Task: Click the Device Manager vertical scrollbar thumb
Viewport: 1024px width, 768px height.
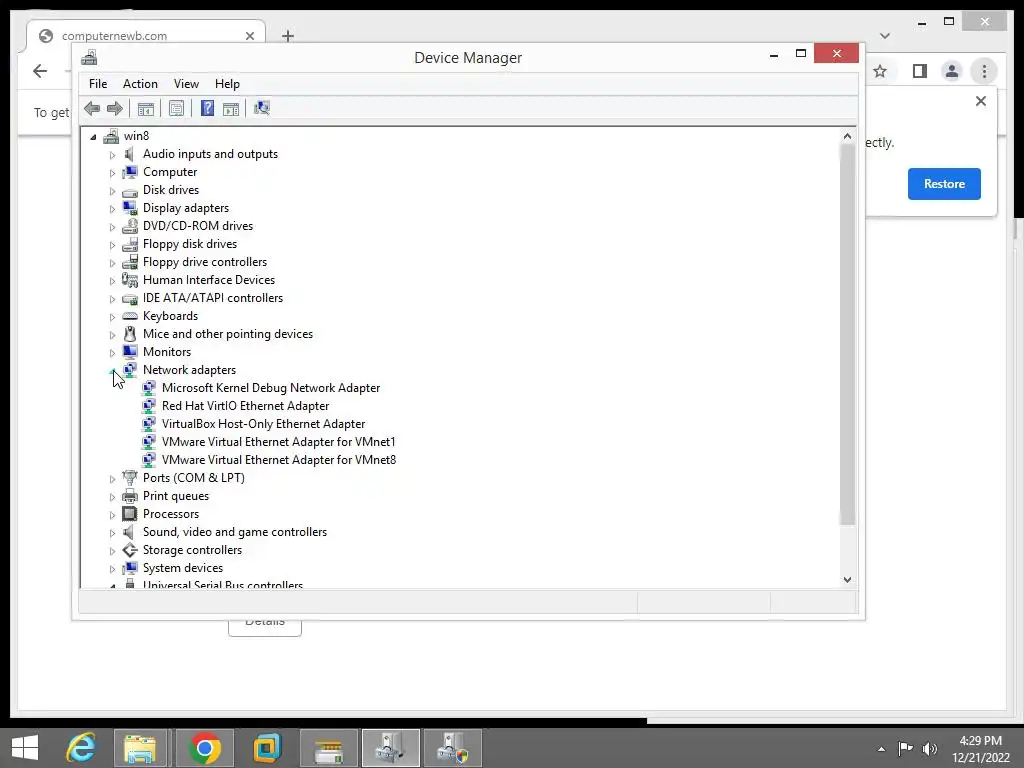Action: coord(847,334)
